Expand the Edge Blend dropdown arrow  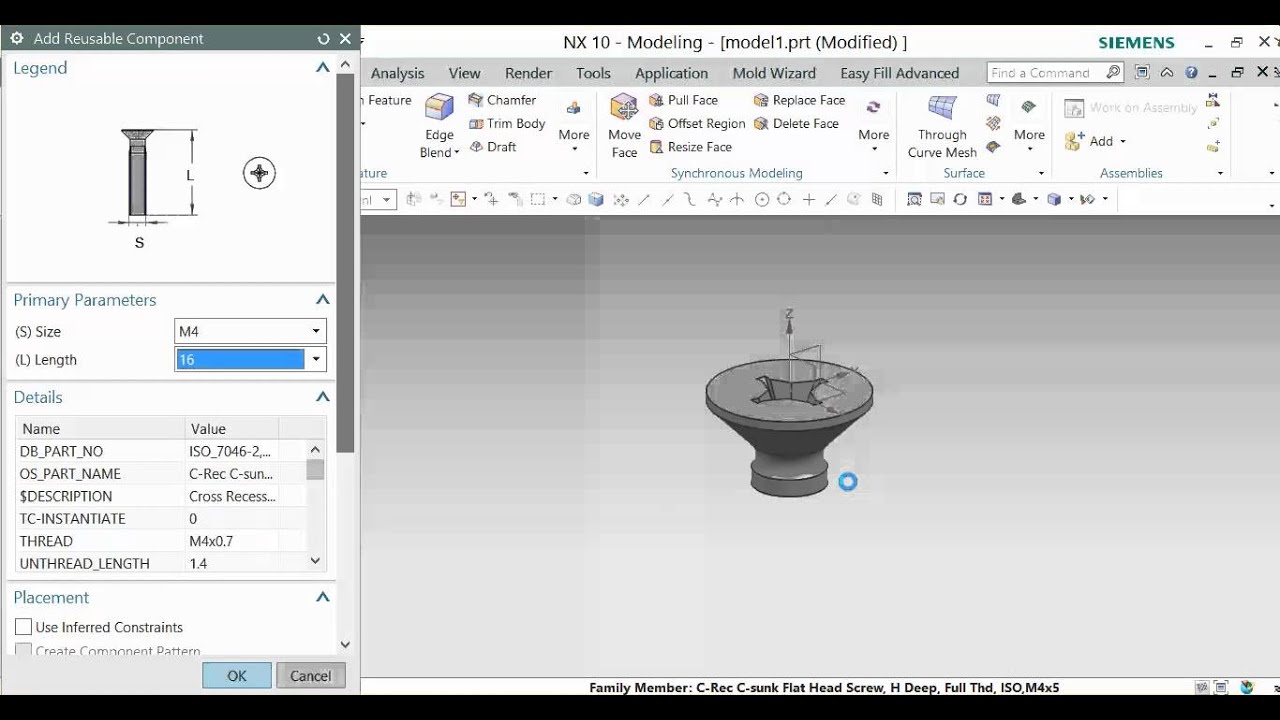click(x=456, y=153)
